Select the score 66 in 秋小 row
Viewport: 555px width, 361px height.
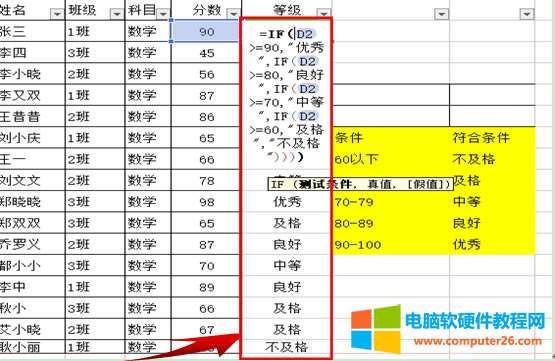[x=206, y=308]
